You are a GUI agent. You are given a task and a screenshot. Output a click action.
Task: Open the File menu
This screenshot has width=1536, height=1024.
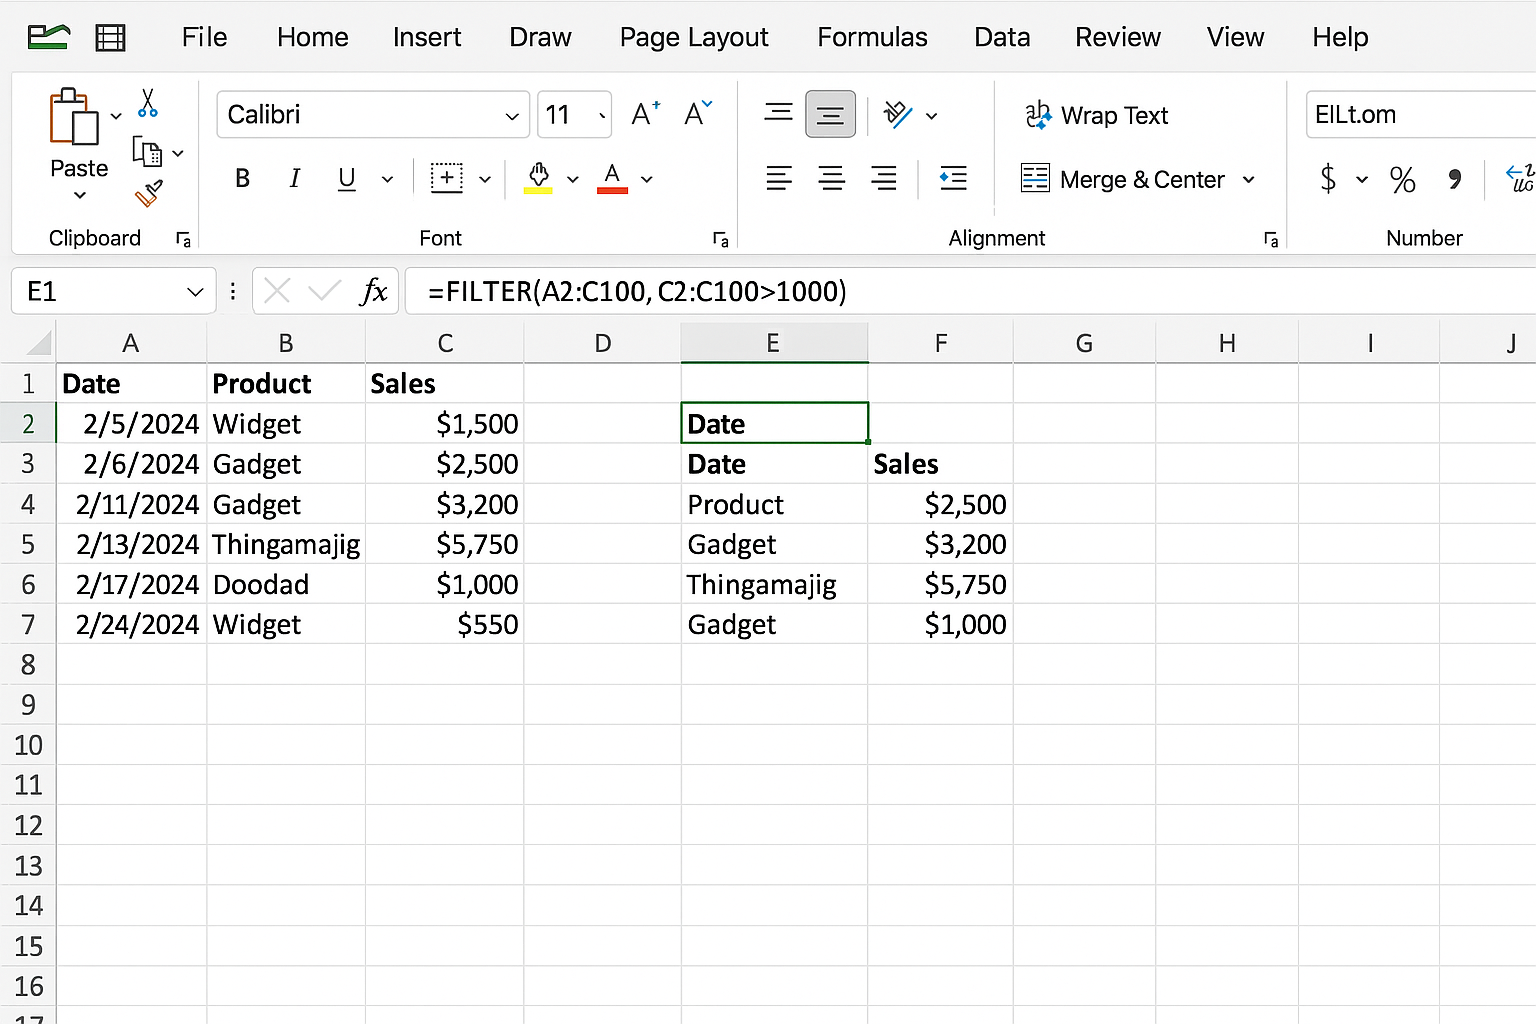click(204, 37)
